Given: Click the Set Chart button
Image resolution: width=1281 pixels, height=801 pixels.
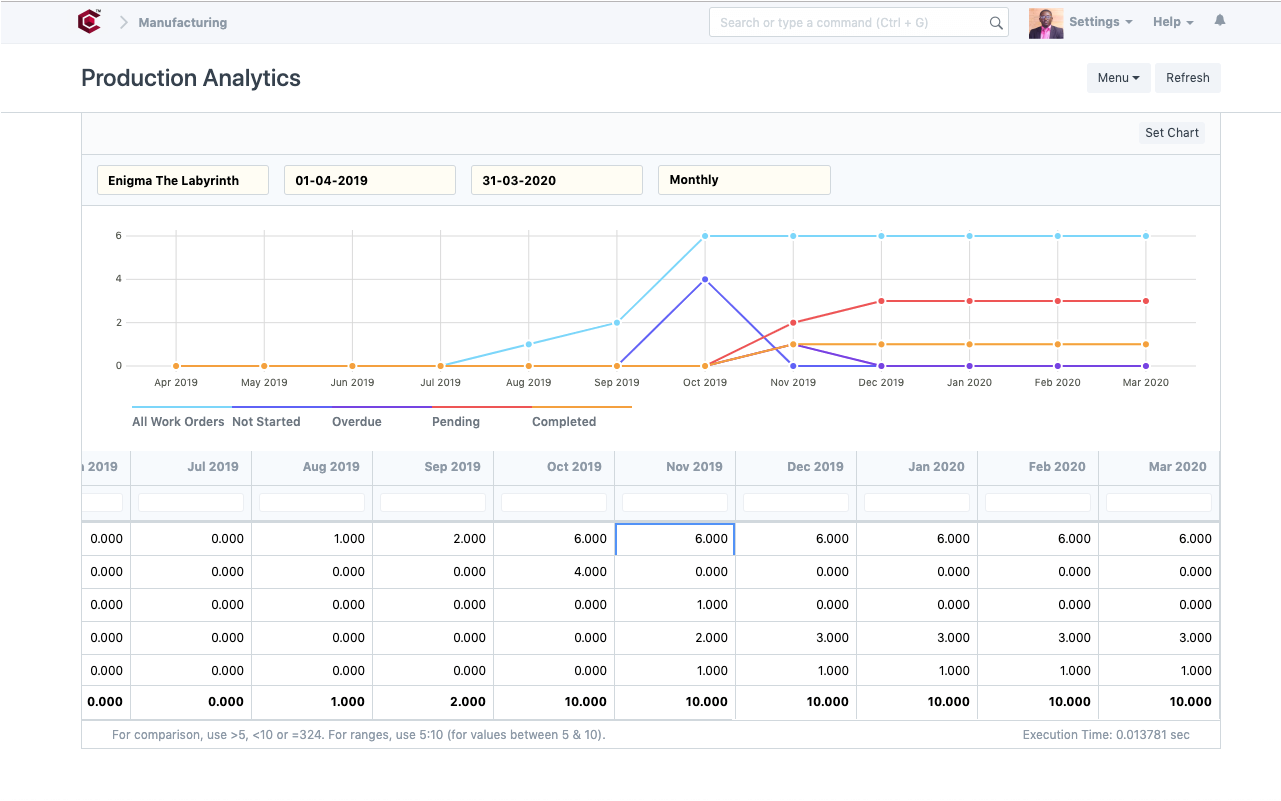Looking at the screenshot, I should point(1171,132).
